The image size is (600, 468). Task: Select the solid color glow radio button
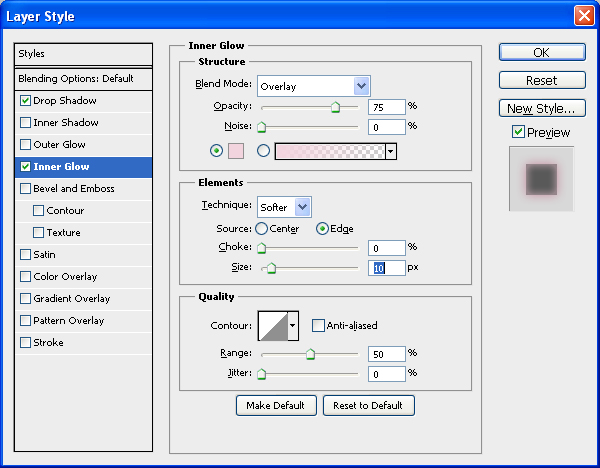click(216, 151)
